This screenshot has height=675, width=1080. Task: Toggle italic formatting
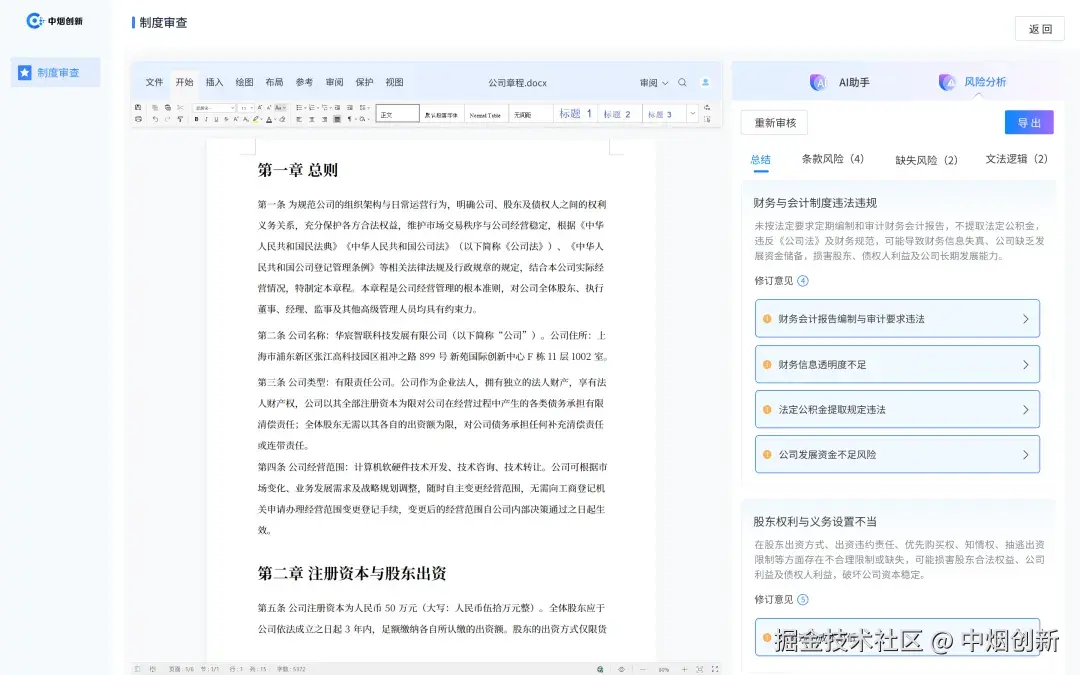(x=206, y=117)
